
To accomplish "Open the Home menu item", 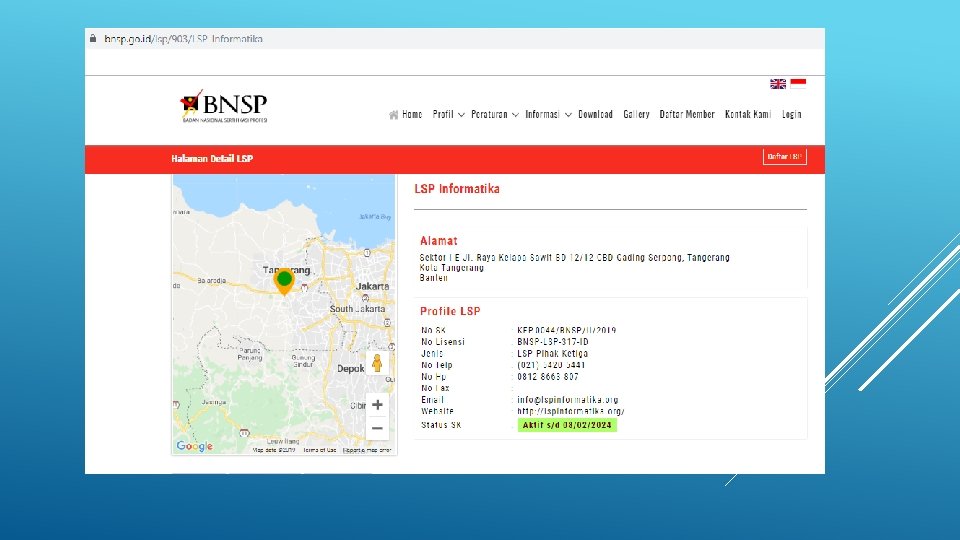I will (x=412, y=114).
